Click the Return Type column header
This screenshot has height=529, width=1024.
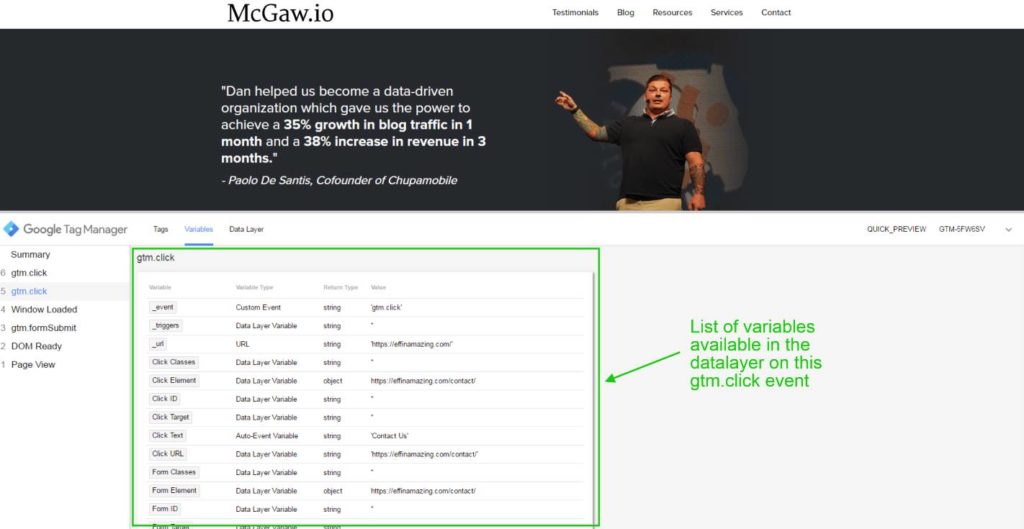tap(341, 287)
